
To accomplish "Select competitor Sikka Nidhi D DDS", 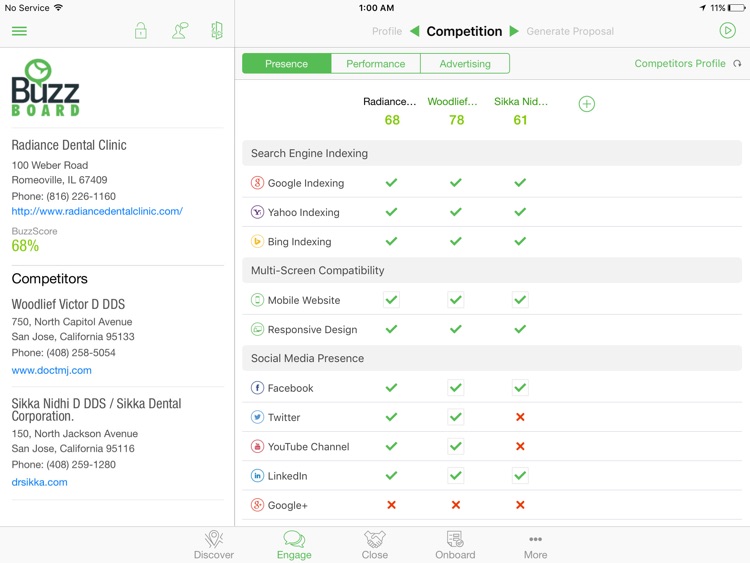I will (x=96, y=410).
